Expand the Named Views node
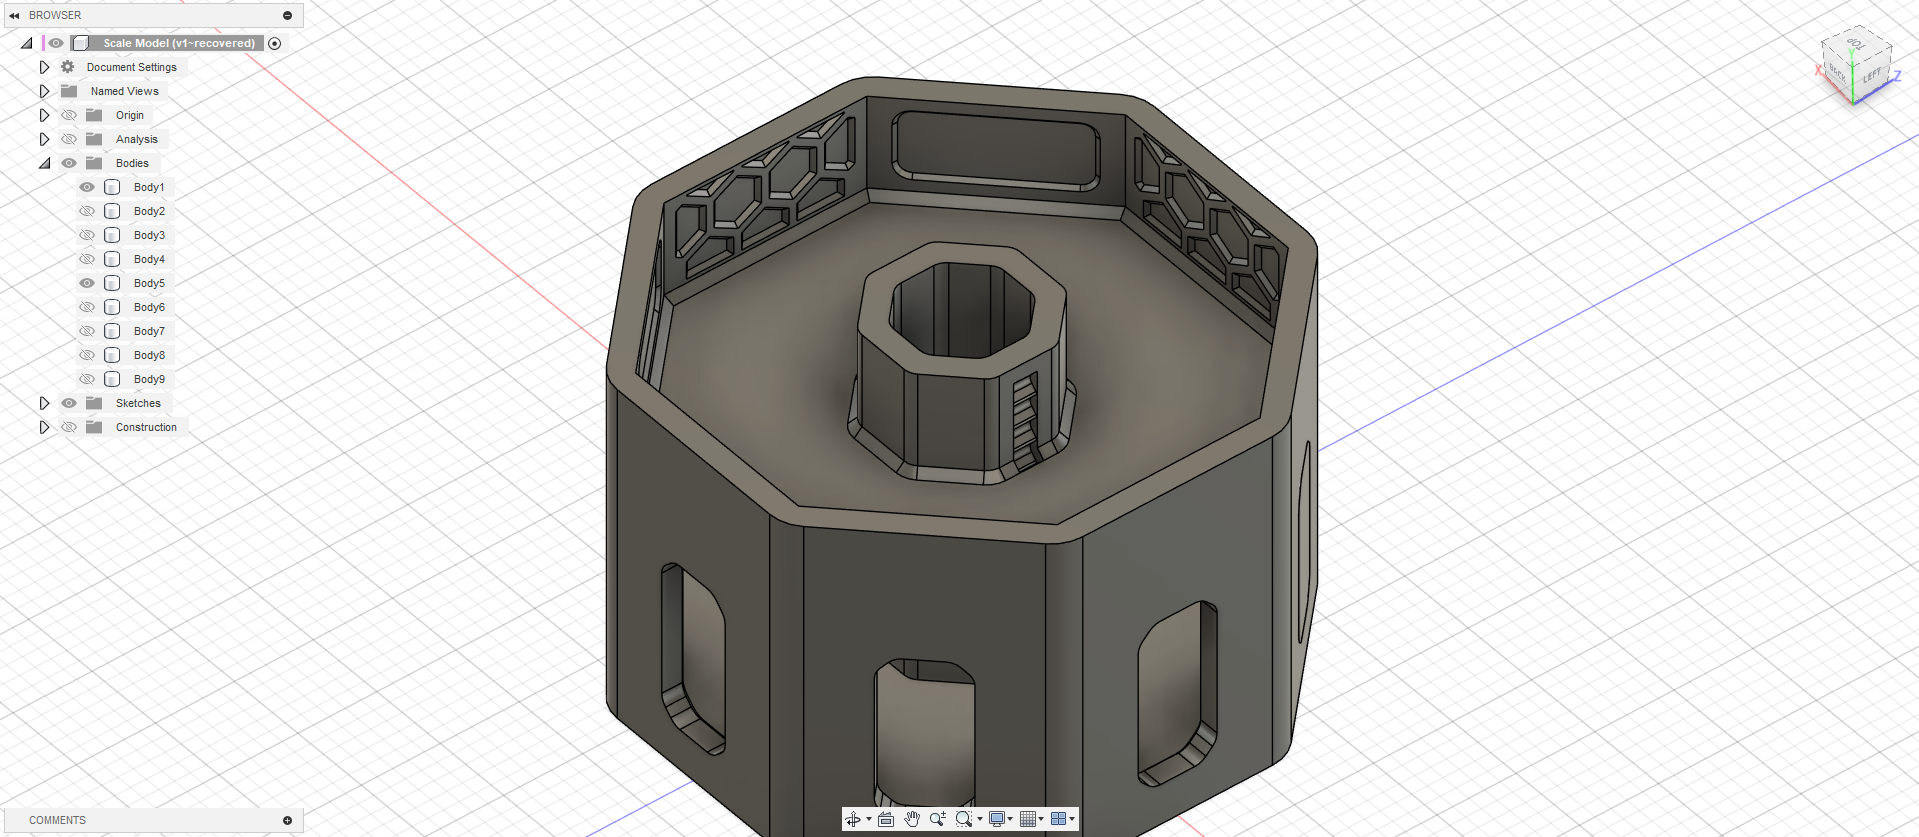Image resolution: width=1919 pixels, height=837 pixels. [44, 91]
